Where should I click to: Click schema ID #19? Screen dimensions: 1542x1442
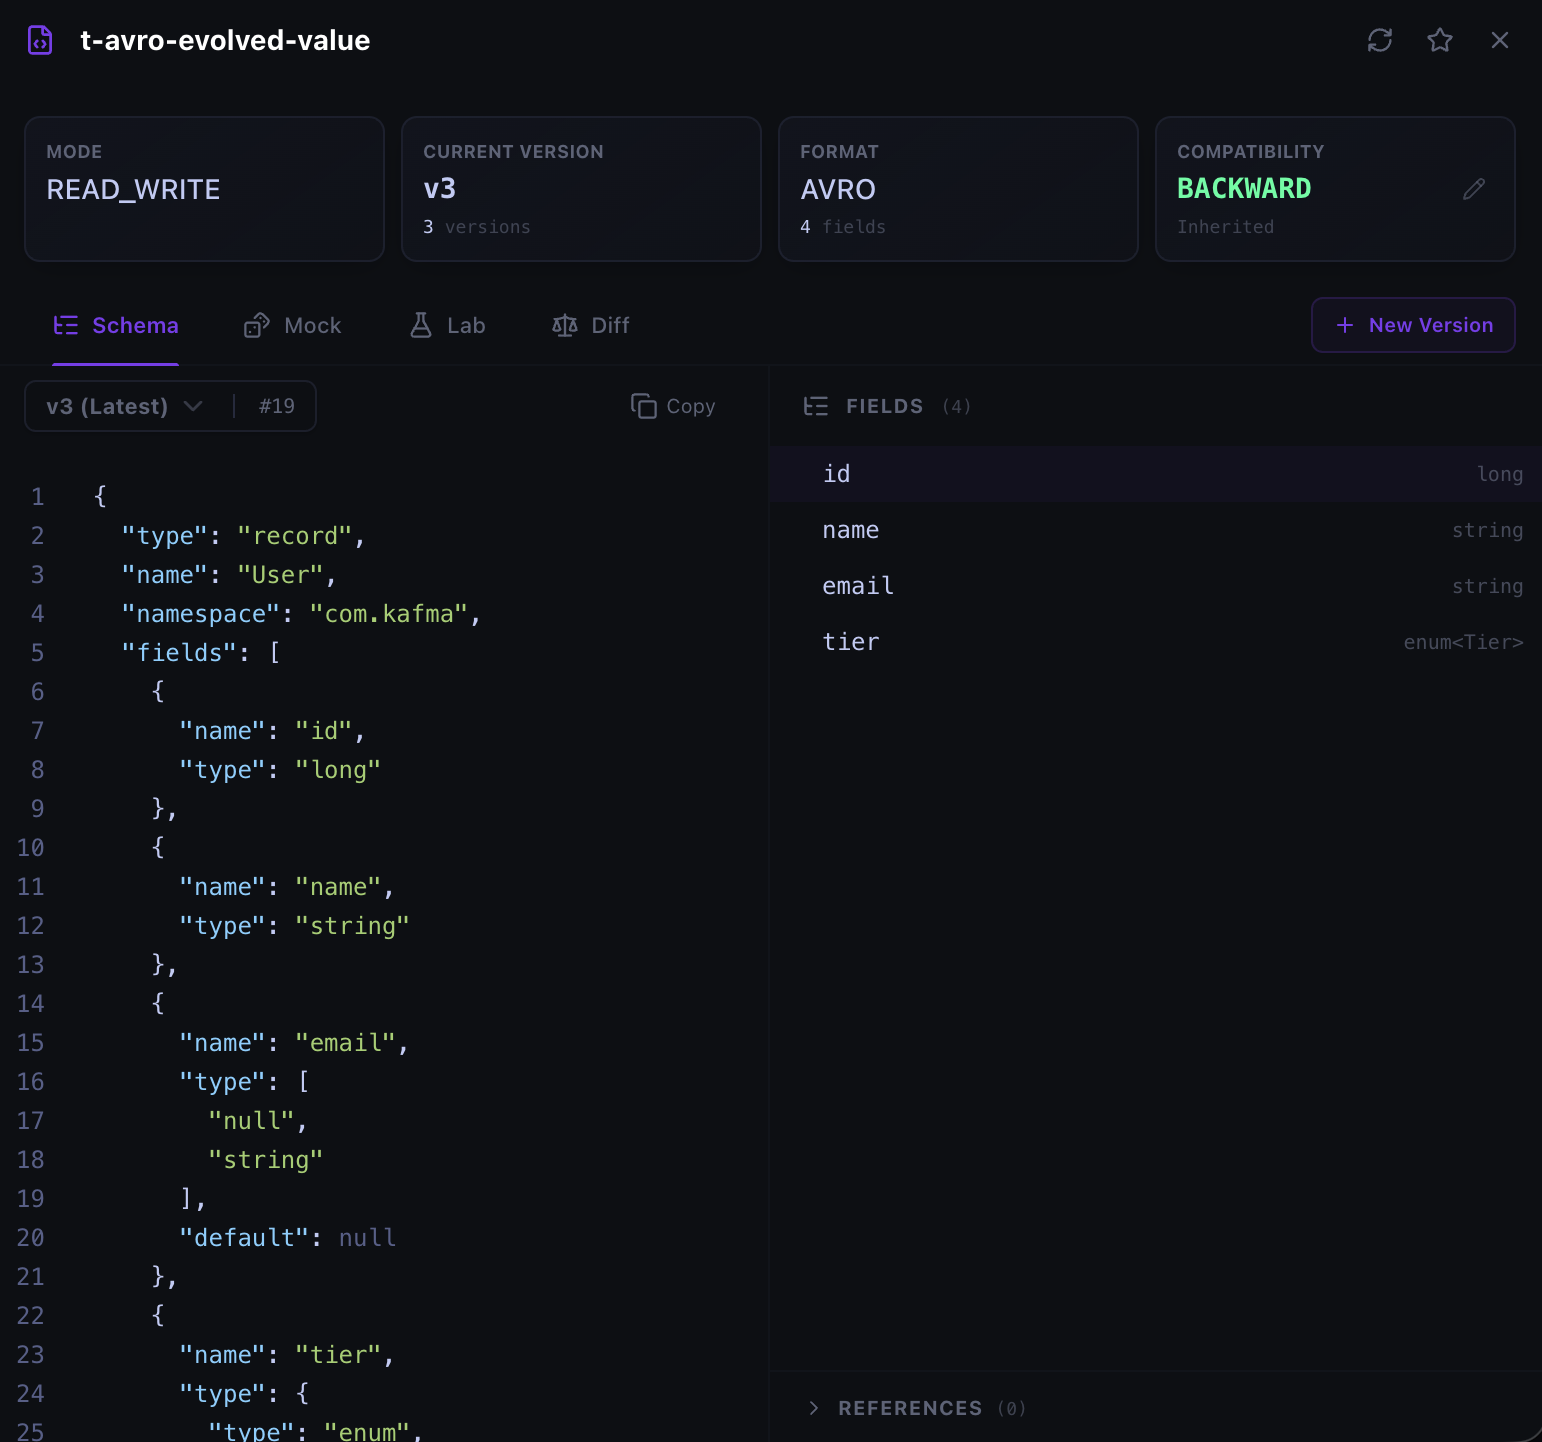(277, 406)
